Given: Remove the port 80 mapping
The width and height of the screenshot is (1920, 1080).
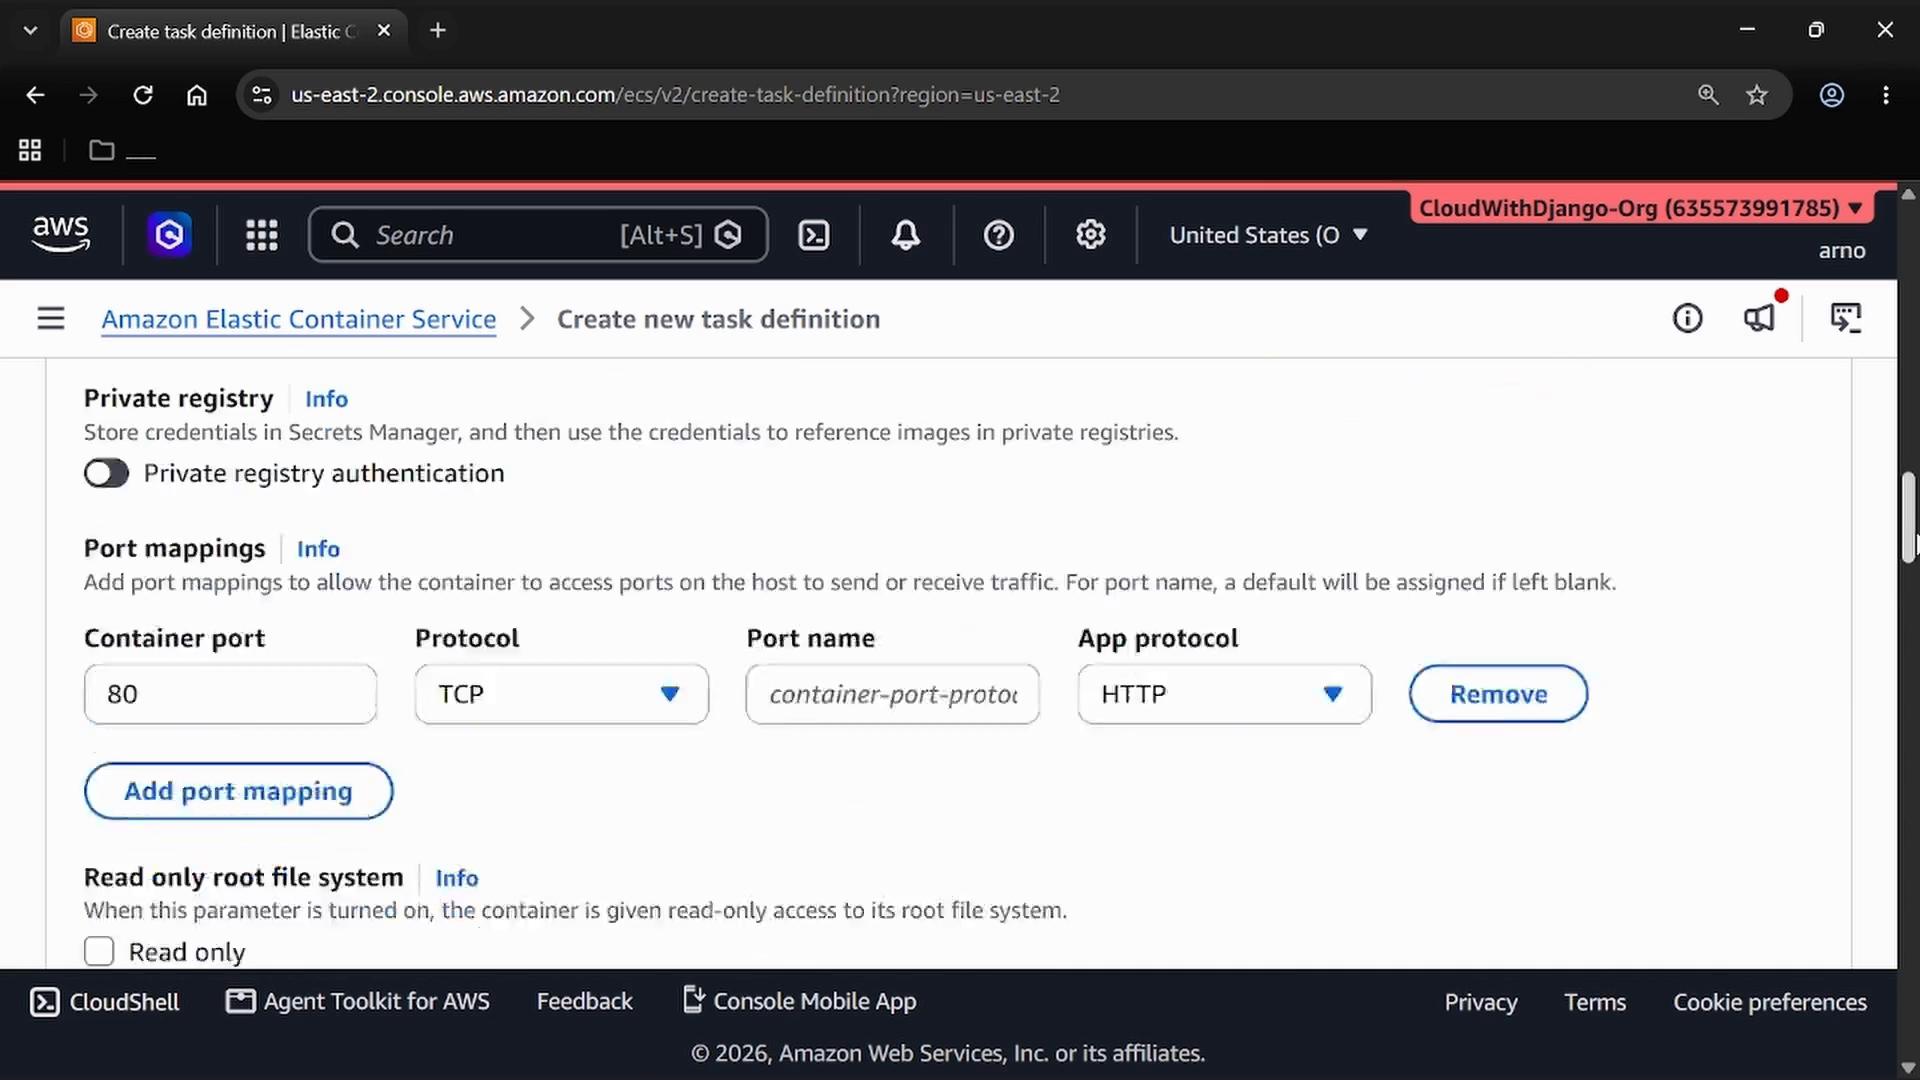Looking at the screenshot, I should point(1498,694).
